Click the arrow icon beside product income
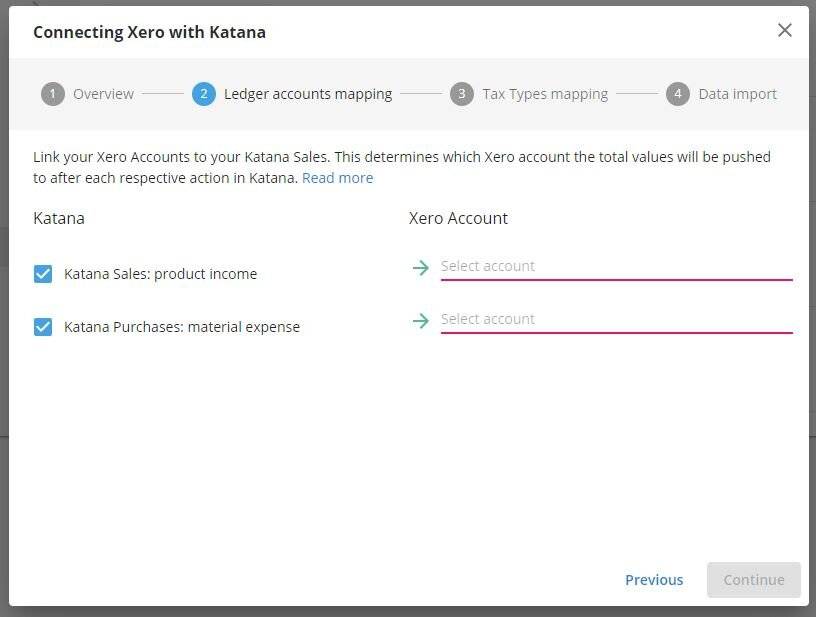 click(420, 268)
